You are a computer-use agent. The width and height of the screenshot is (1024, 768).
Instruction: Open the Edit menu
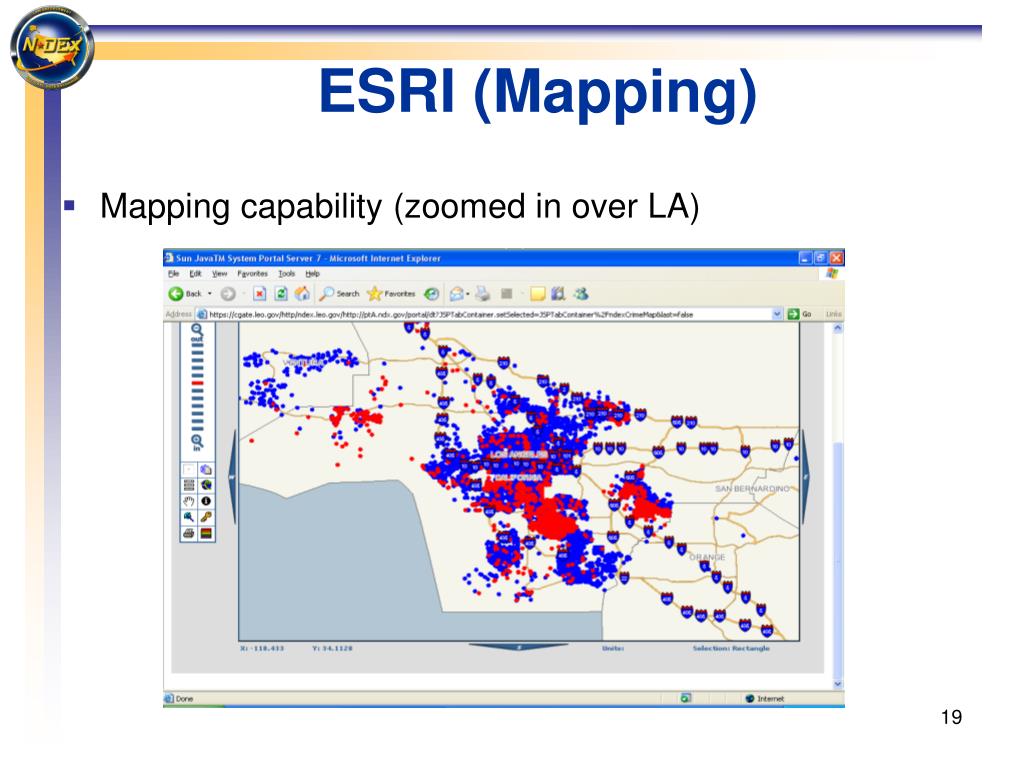(x=195, y=274)
